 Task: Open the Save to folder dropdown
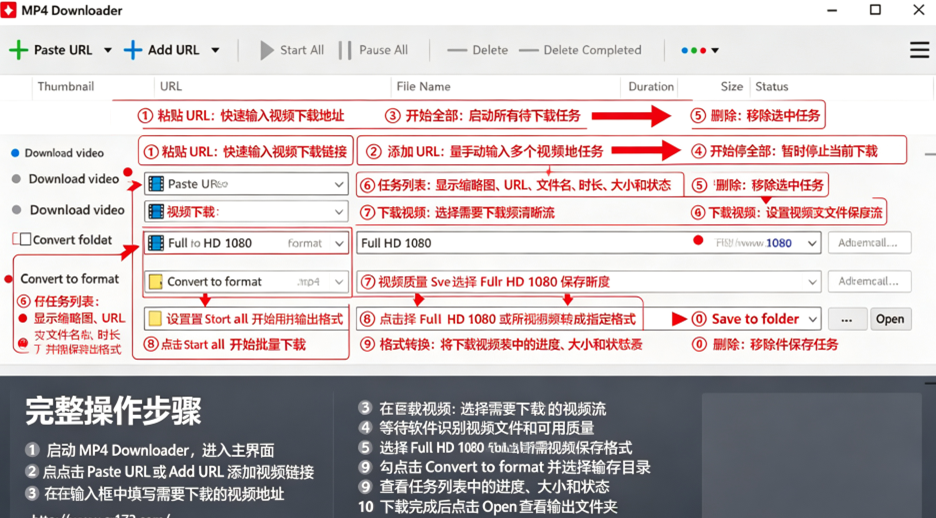point(812,319)
